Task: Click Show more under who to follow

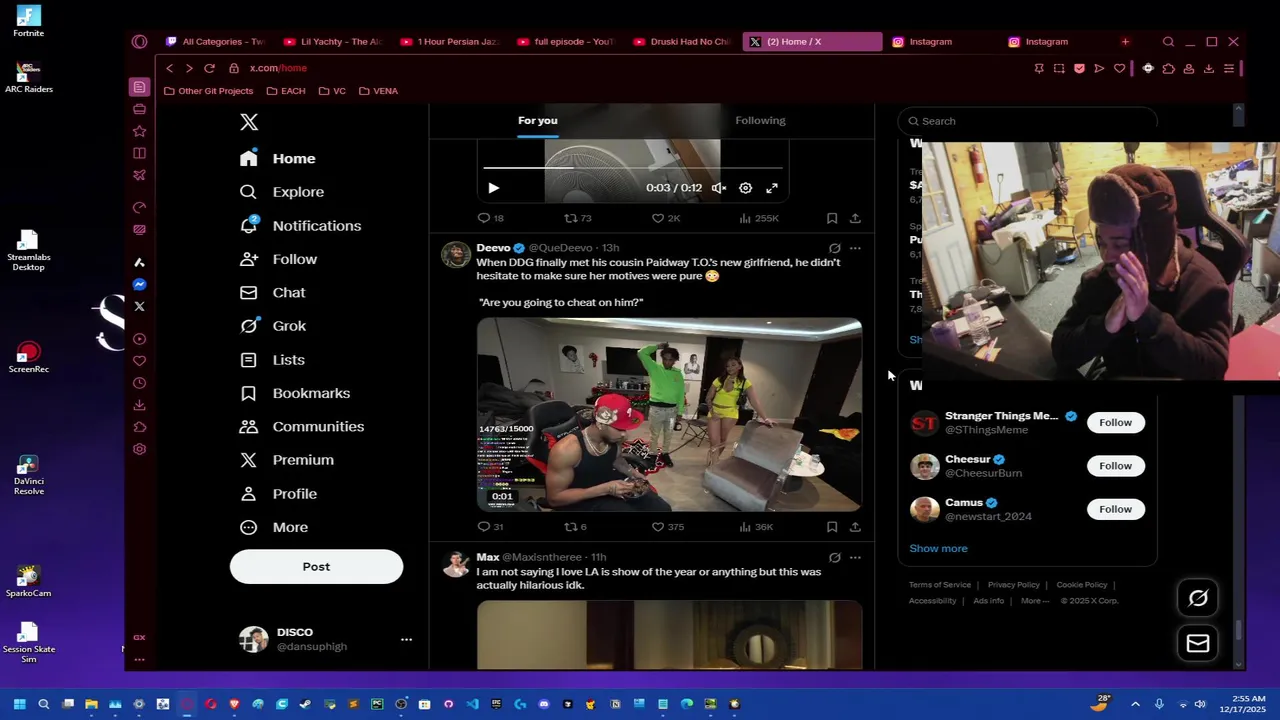Action: coord(938,549)
